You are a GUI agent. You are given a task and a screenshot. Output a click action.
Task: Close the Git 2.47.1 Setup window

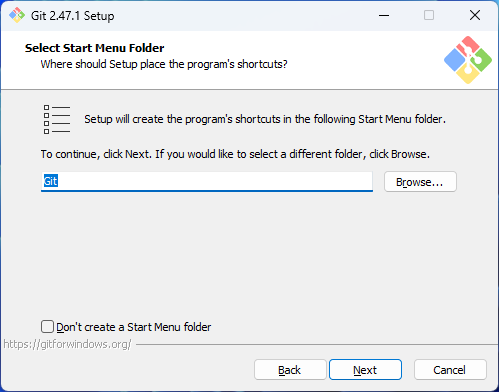475,15
